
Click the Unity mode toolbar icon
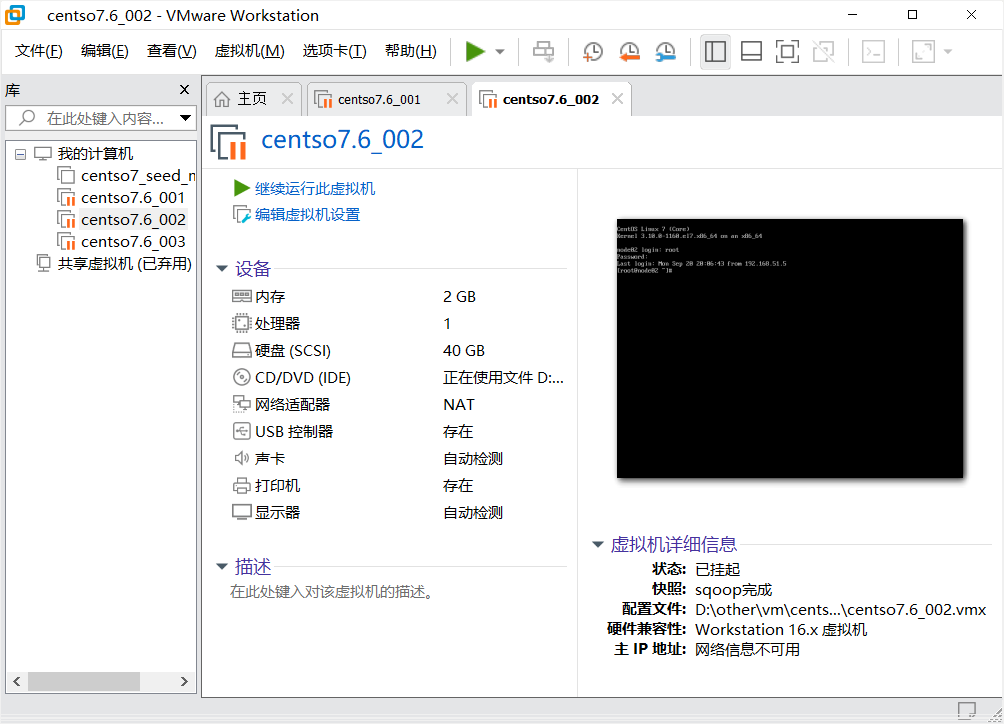823,51
